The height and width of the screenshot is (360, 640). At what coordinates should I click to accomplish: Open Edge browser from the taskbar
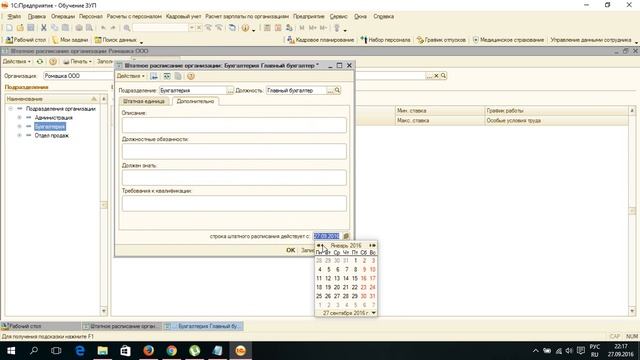pos(80,351)
